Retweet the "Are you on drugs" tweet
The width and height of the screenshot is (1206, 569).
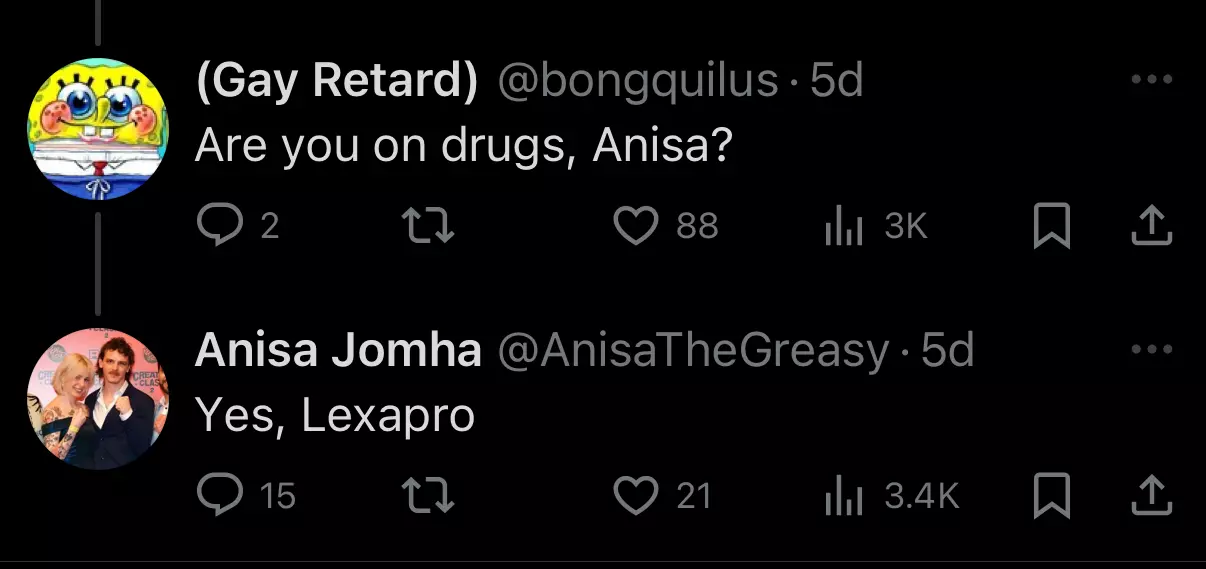(x=433, y=227)
